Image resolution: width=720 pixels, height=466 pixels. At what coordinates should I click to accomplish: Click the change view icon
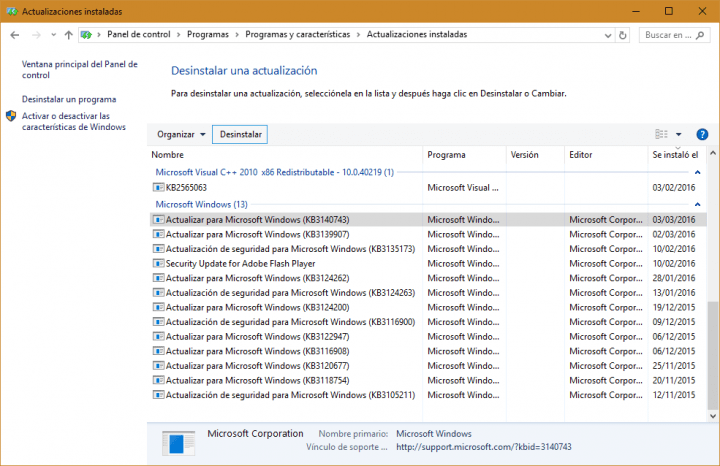coord(661,134)
